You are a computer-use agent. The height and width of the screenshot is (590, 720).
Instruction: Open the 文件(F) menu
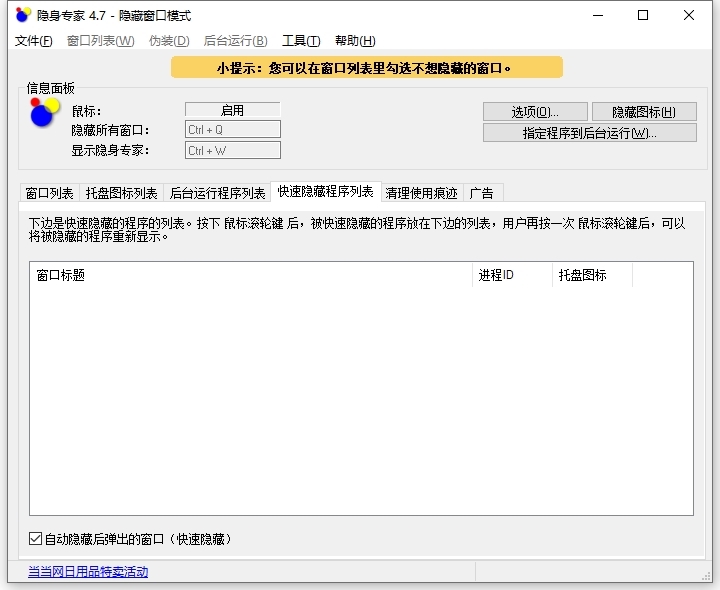tap(34, 41)
